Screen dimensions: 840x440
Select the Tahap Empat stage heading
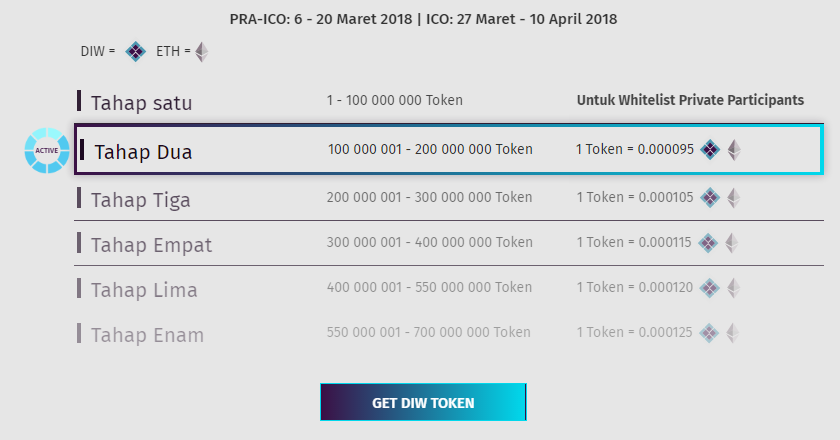point(152,245)
